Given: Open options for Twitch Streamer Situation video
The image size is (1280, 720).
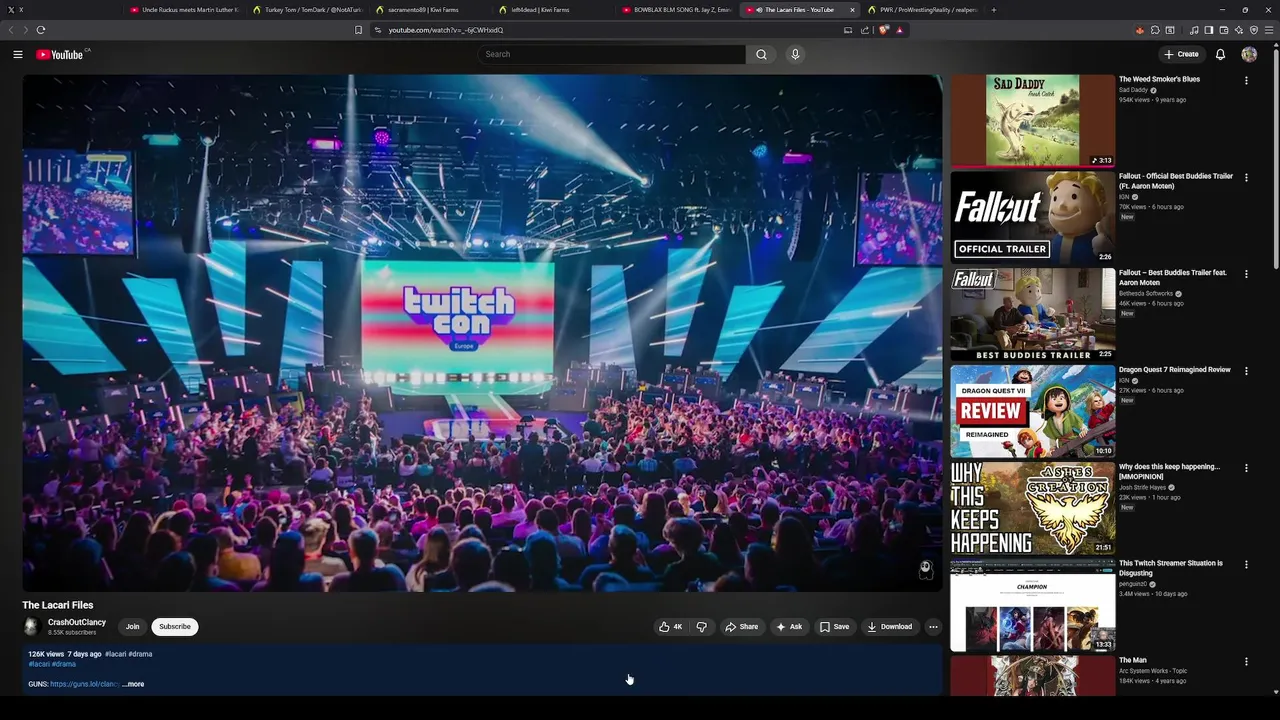Looking at the screenshot, I should click(x=1246, y=565).
